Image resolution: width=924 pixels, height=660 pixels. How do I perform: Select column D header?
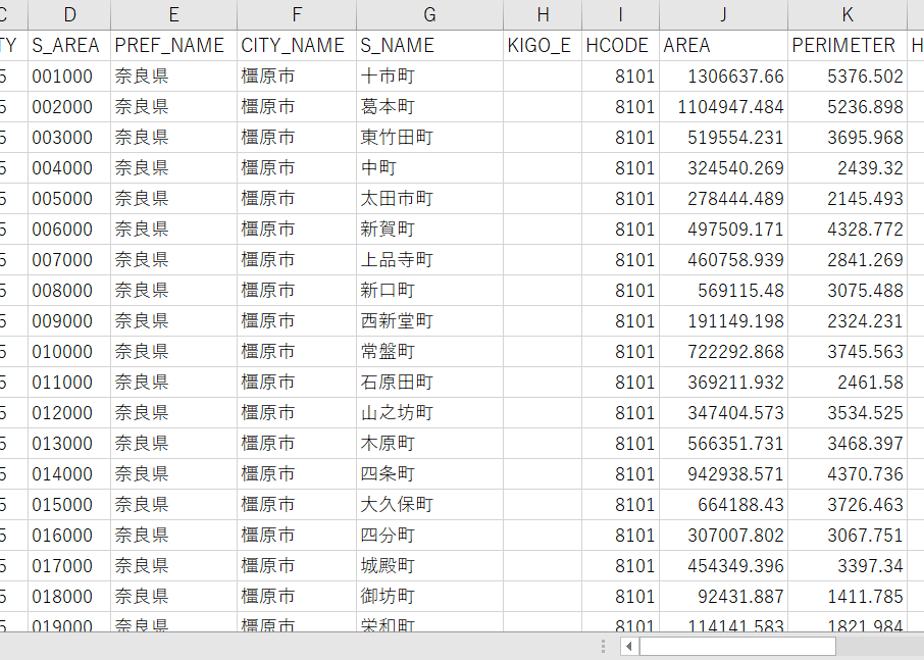pyautogui.click(x=70, y=14)
